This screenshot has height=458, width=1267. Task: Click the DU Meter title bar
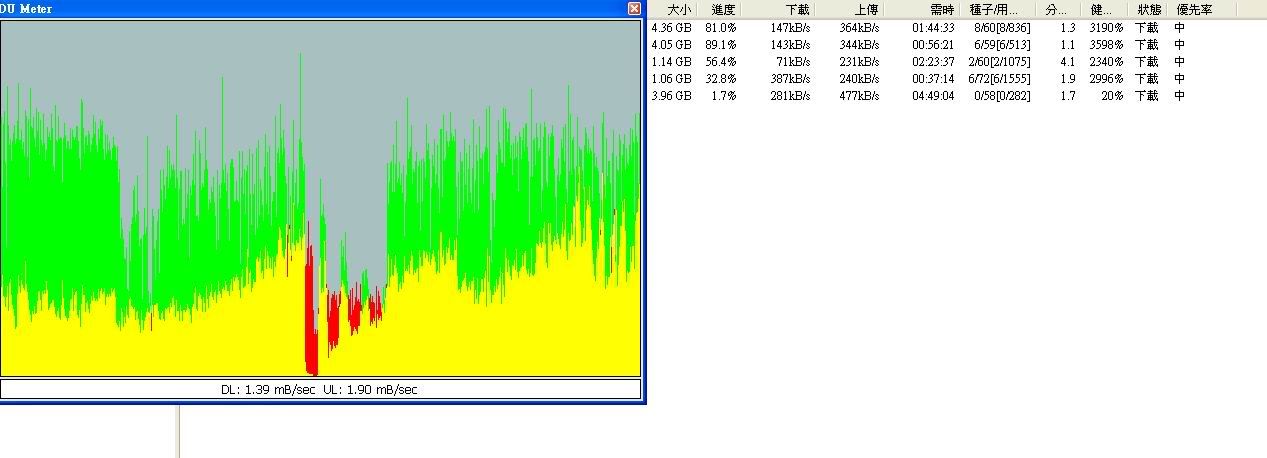(300, 8)
